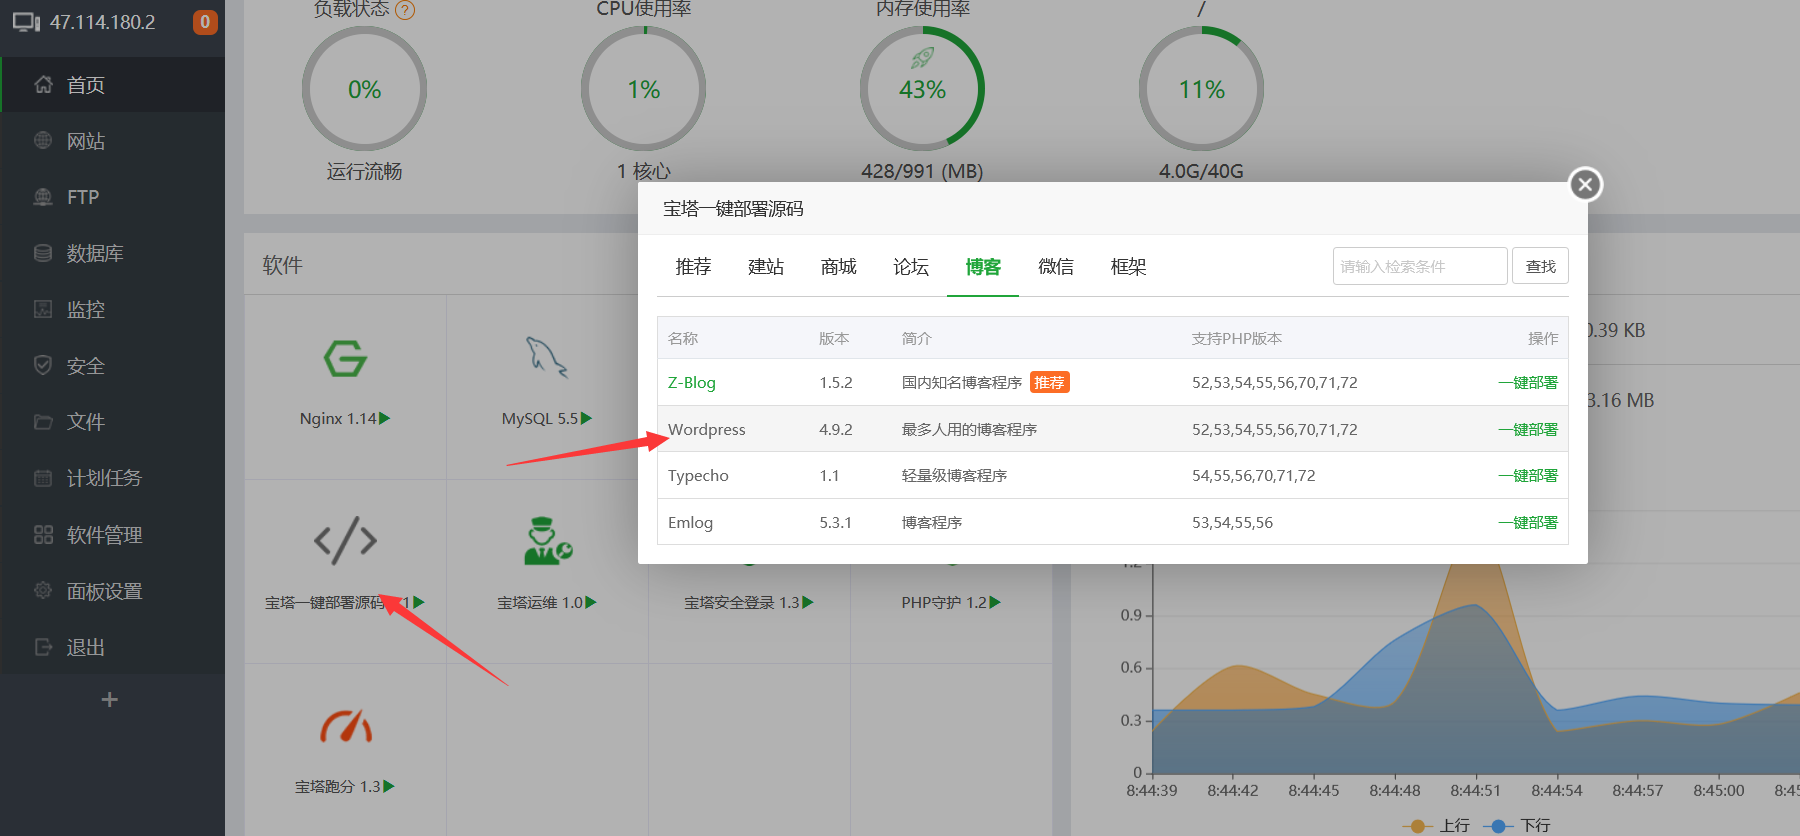
Task: Click the server monitor icon beside the IP address
Action: click(26, 22)
